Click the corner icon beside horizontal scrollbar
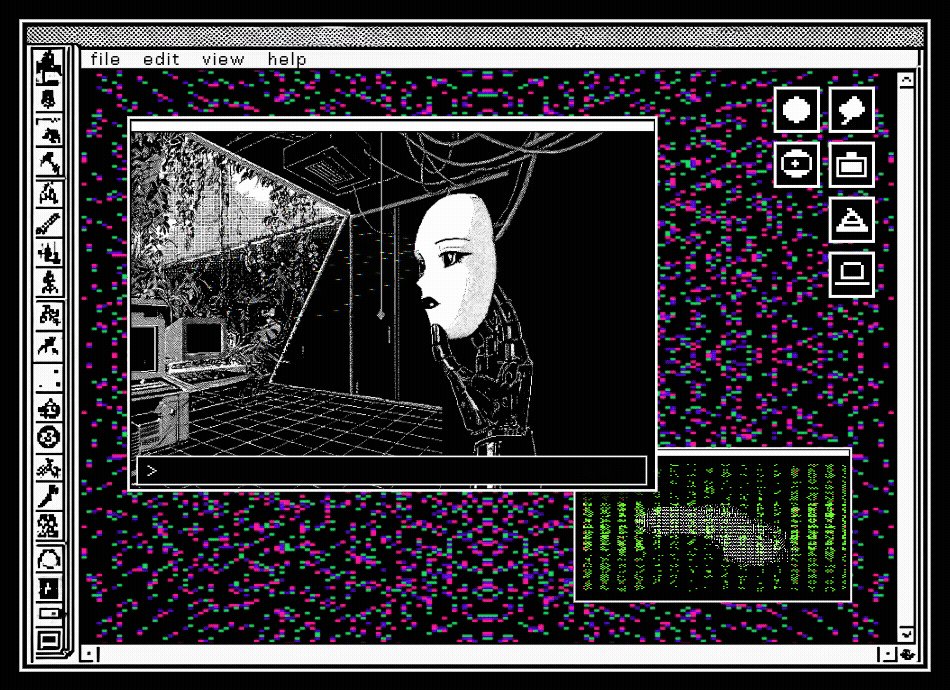 pos(907,654)
